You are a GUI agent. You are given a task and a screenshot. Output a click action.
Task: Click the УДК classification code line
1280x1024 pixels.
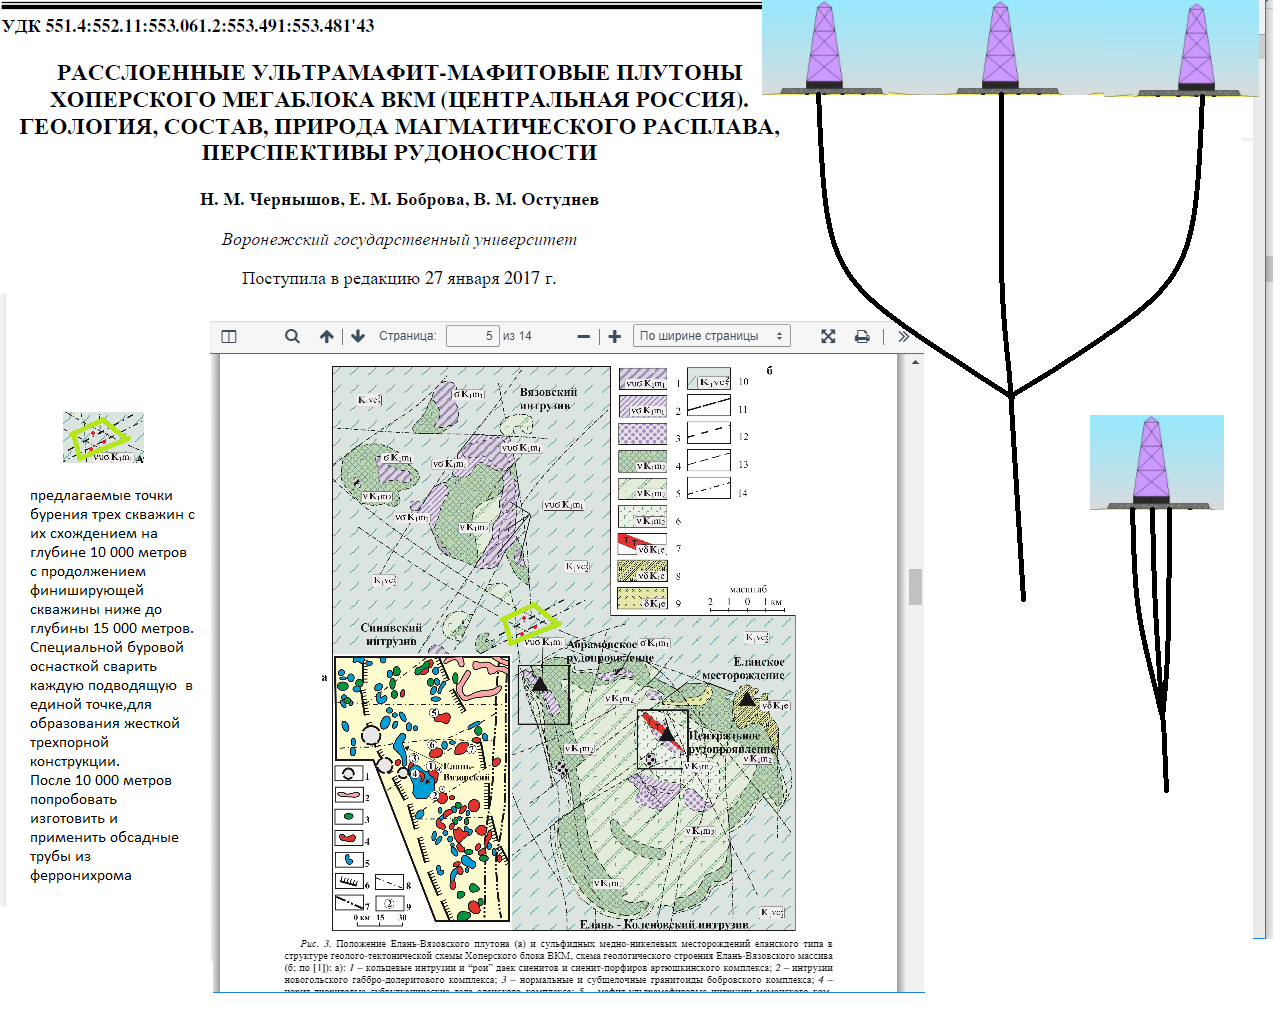[188, 26]
